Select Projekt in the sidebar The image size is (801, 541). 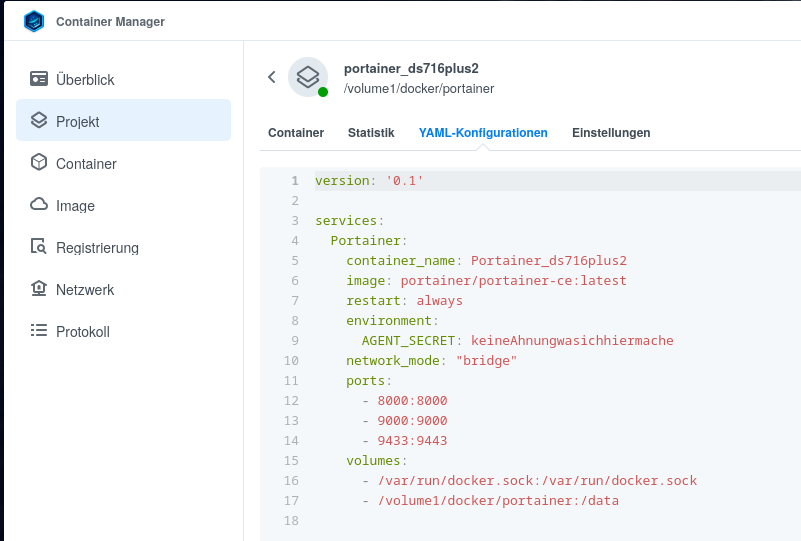[124, 121]
